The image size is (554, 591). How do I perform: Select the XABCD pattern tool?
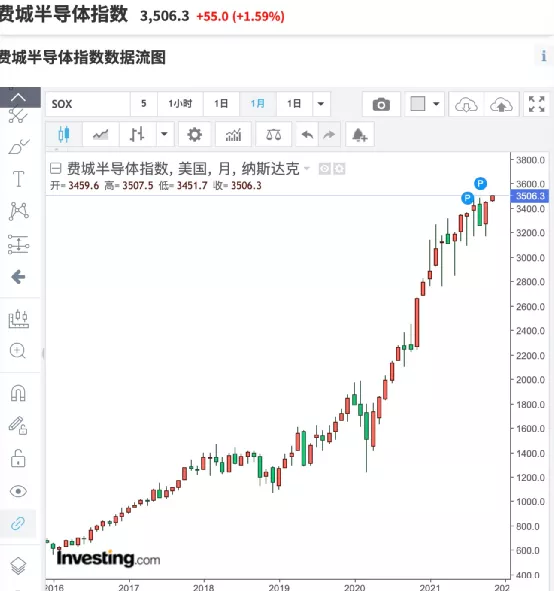click(18, 211)
